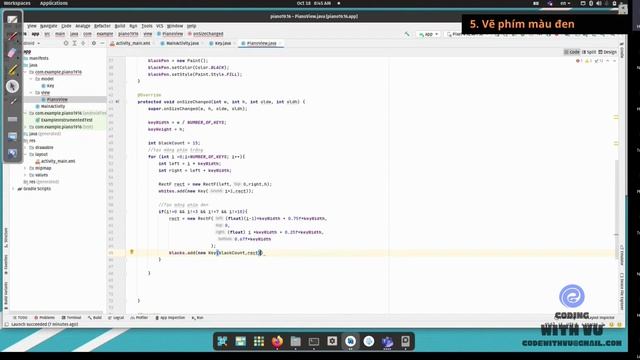640x360 pixels.
Task: Open Firefox from the dock
Action: click(277, 341)
